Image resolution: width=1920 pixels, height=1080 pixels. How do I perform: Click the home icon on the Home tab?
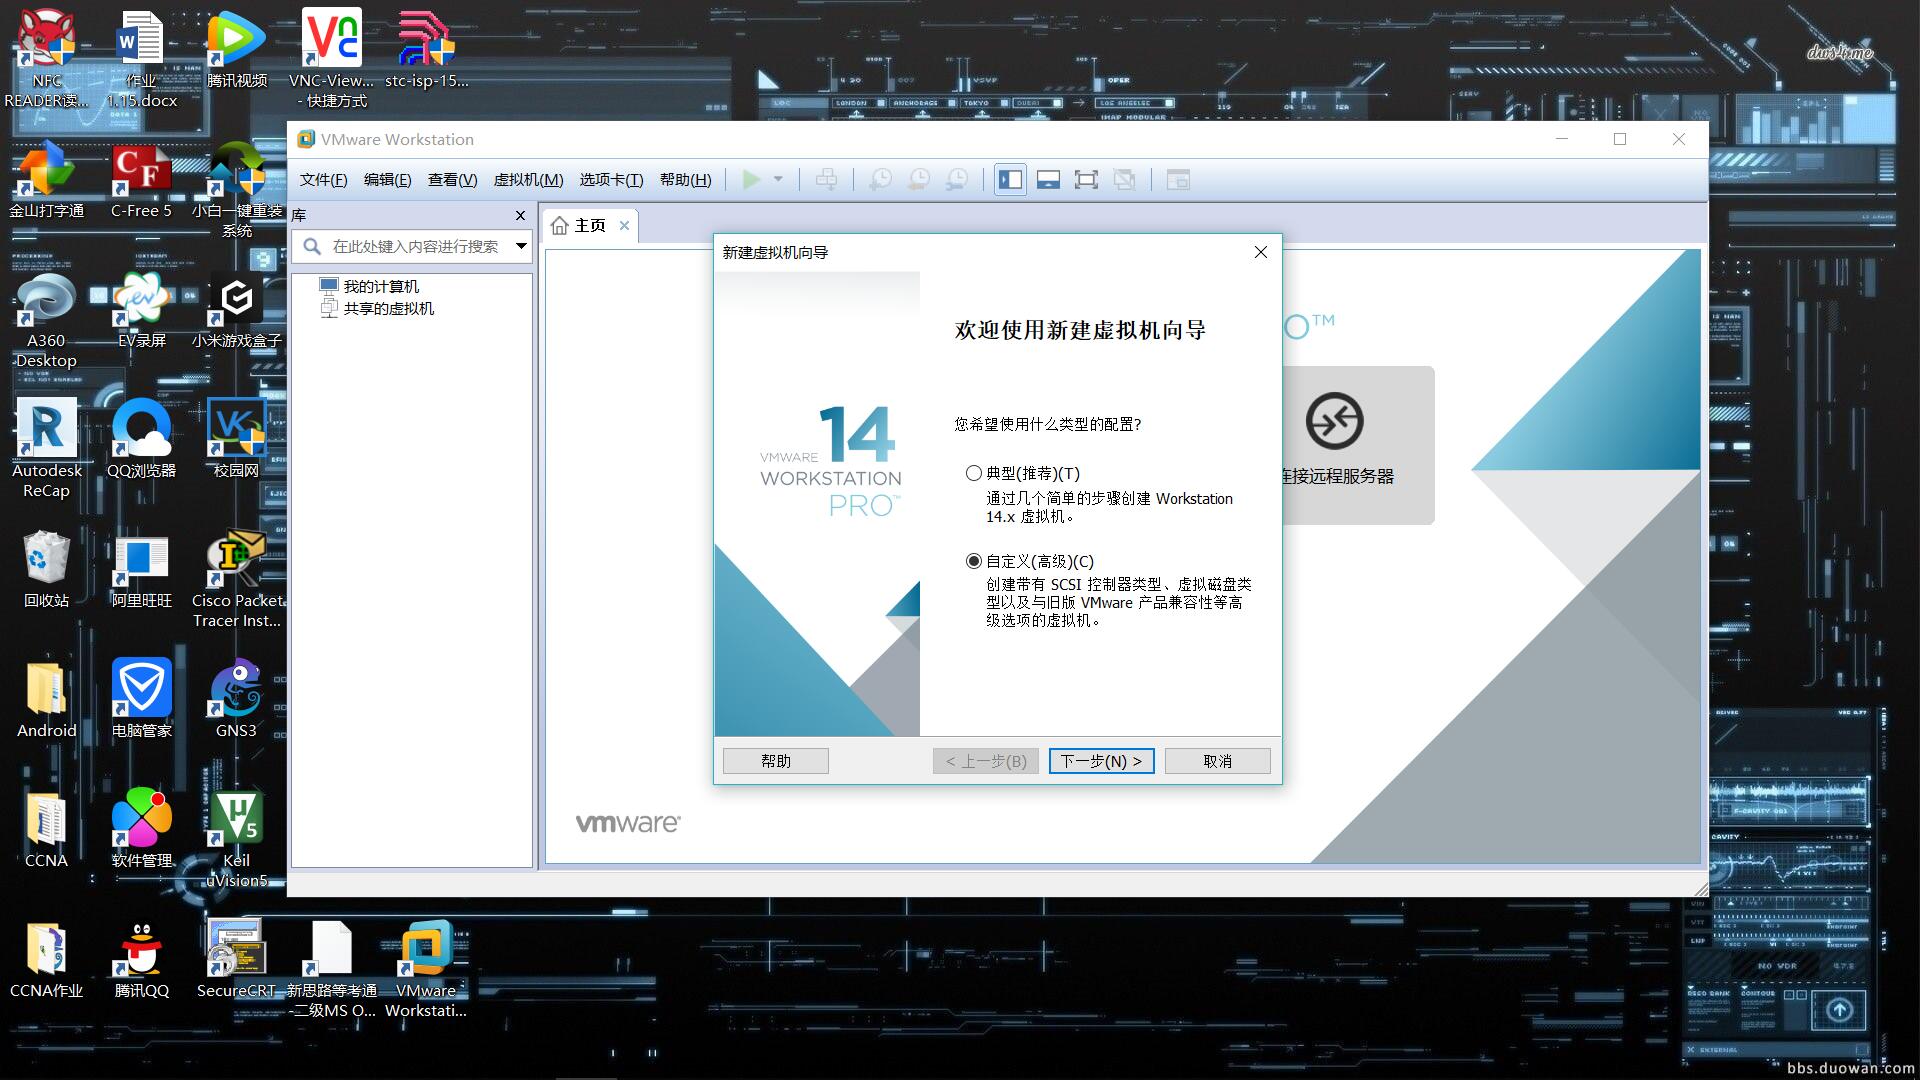[560, 226]
